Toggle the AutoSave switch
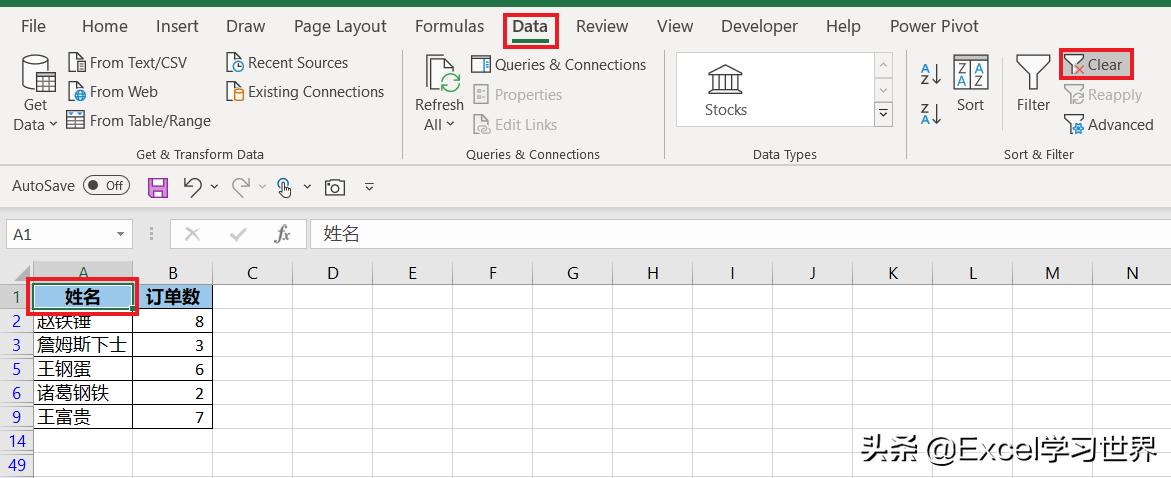 pos(106,186)
